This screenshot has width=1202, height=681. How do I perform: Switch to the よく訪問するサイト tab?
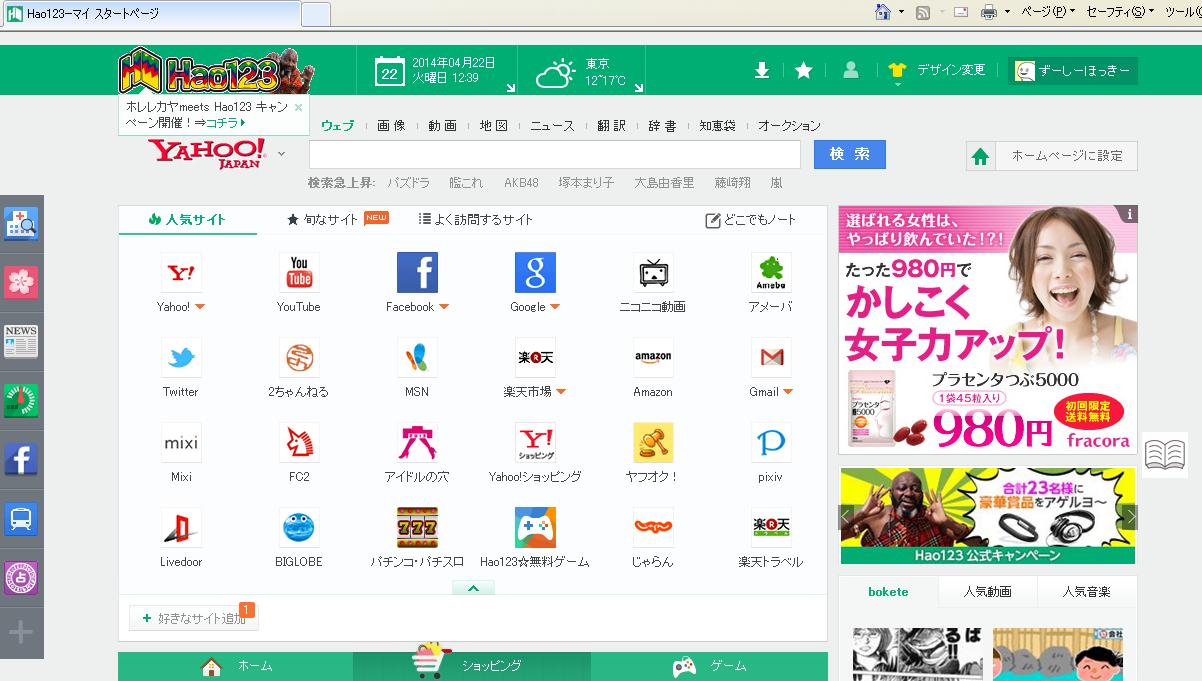[475, 219]
